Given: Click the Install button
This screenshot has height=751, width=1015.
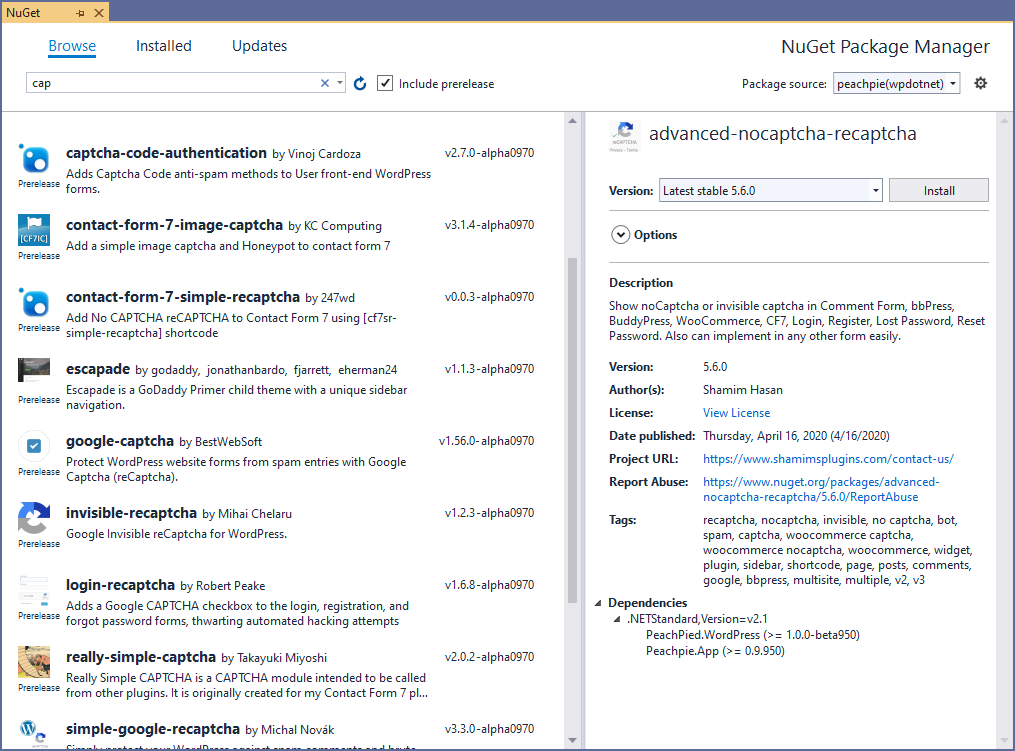Looking at the screenshot, I should (x=939, y=190).
